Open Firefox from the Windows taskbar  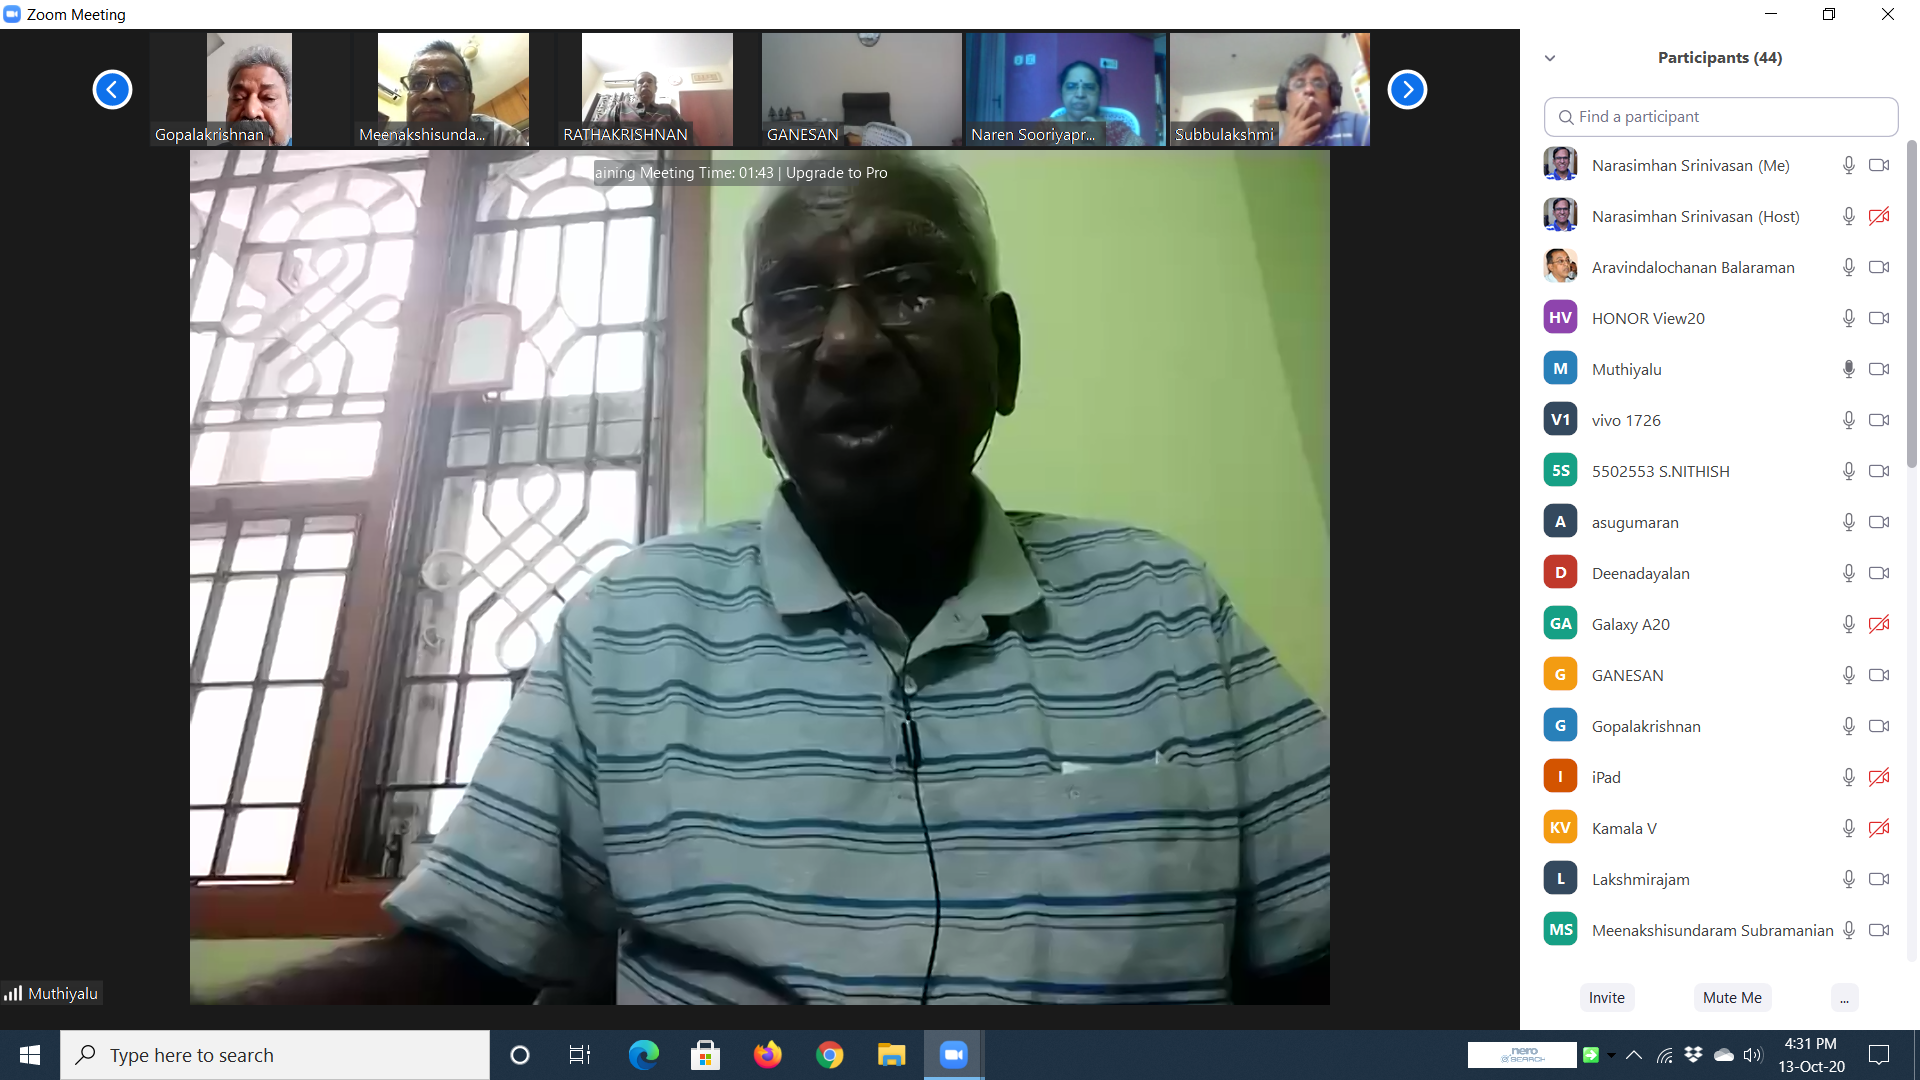click(x=767, y=1055)
